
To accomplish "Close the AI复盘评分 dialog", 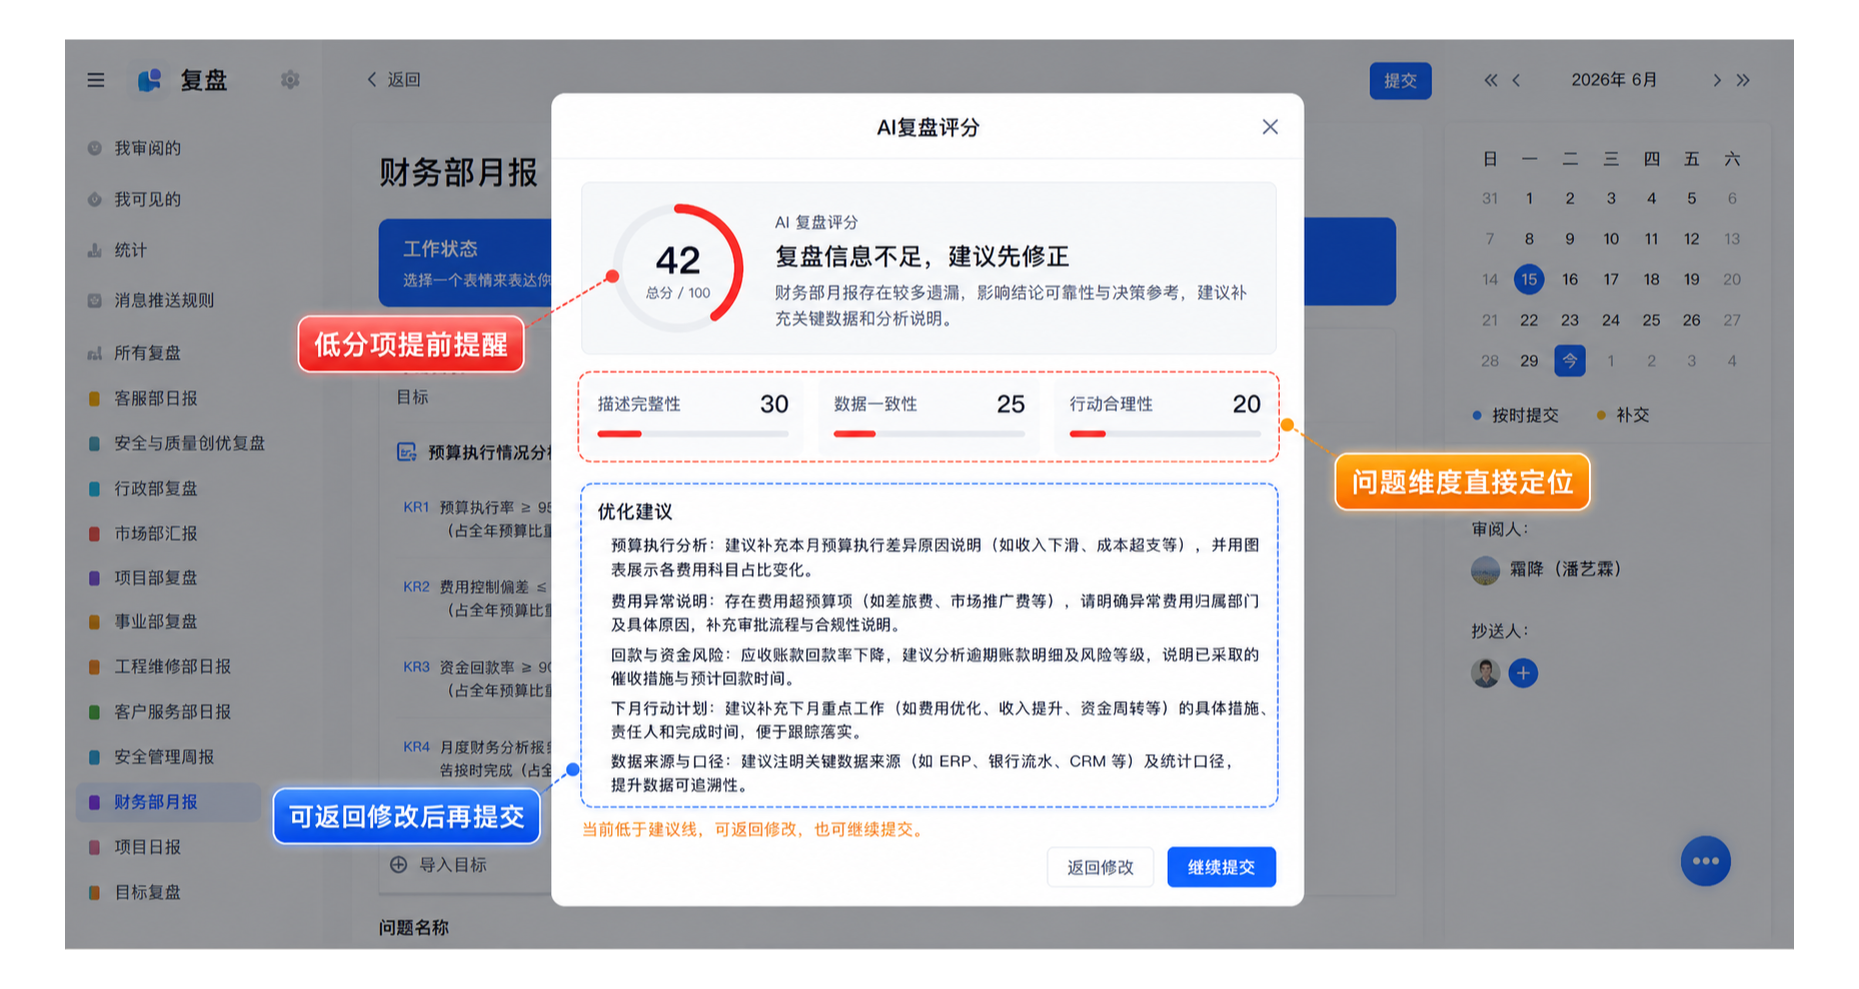I will 1270,127.
